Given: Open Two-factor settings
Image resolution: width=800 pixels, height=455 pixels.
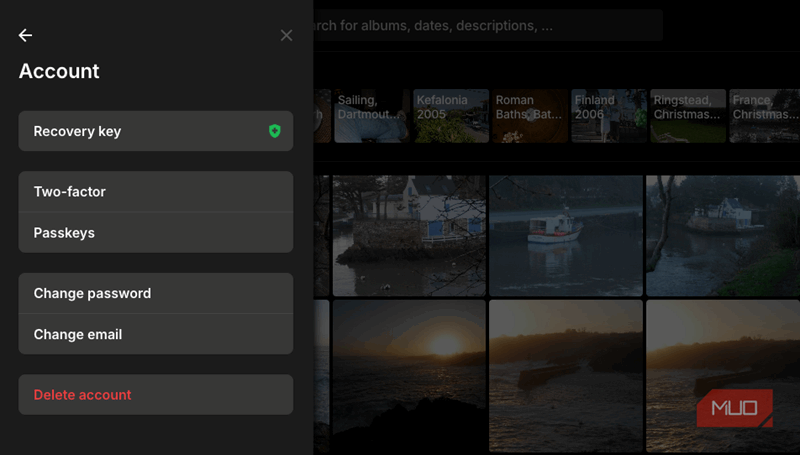Looking at the screenshot, I should pyautogui.click(x=155, y=192).
